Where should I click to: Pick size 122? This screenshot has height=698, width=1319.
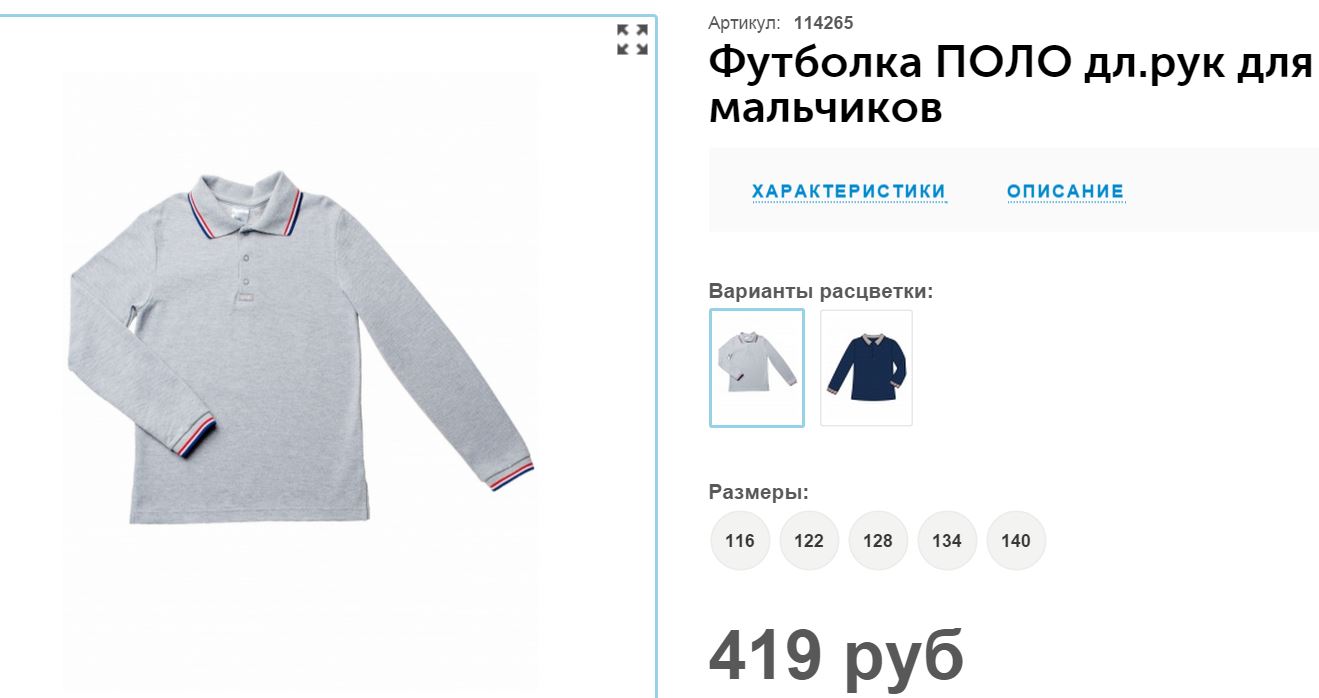(x=809, y=541)
